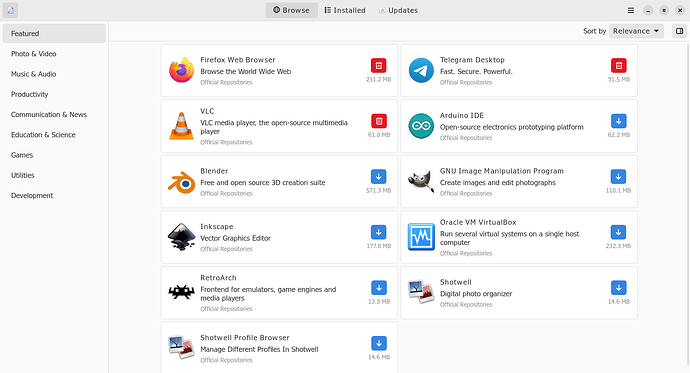Click the Oracle VM VirtualBox title
Viewport: 690px width, 373px height.
478,222
